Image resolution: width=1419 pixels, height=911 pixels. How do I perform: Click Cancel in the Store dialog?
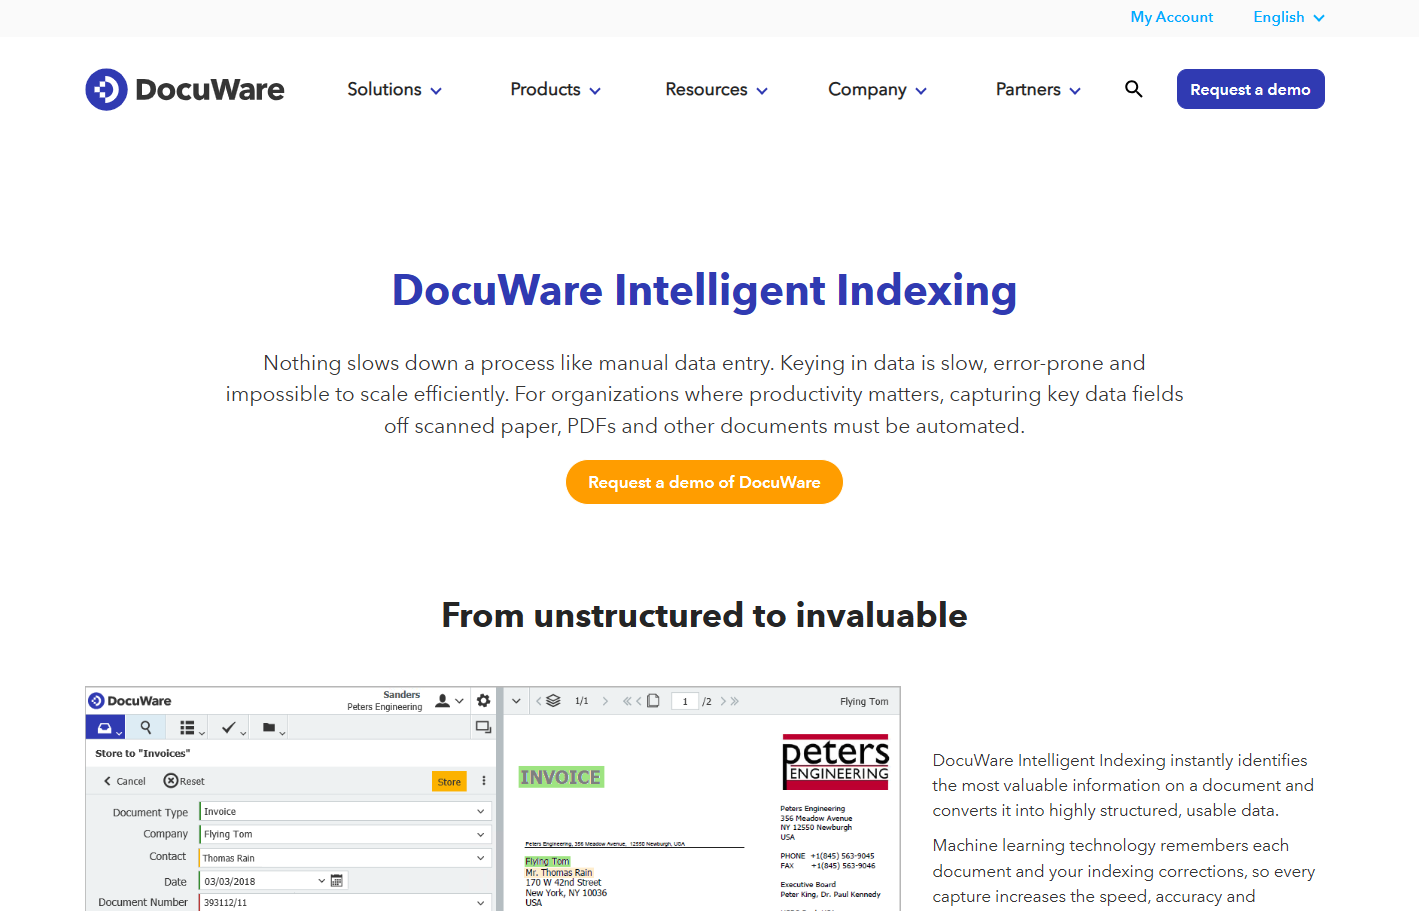pyautogui.click(x=125, y=781)
